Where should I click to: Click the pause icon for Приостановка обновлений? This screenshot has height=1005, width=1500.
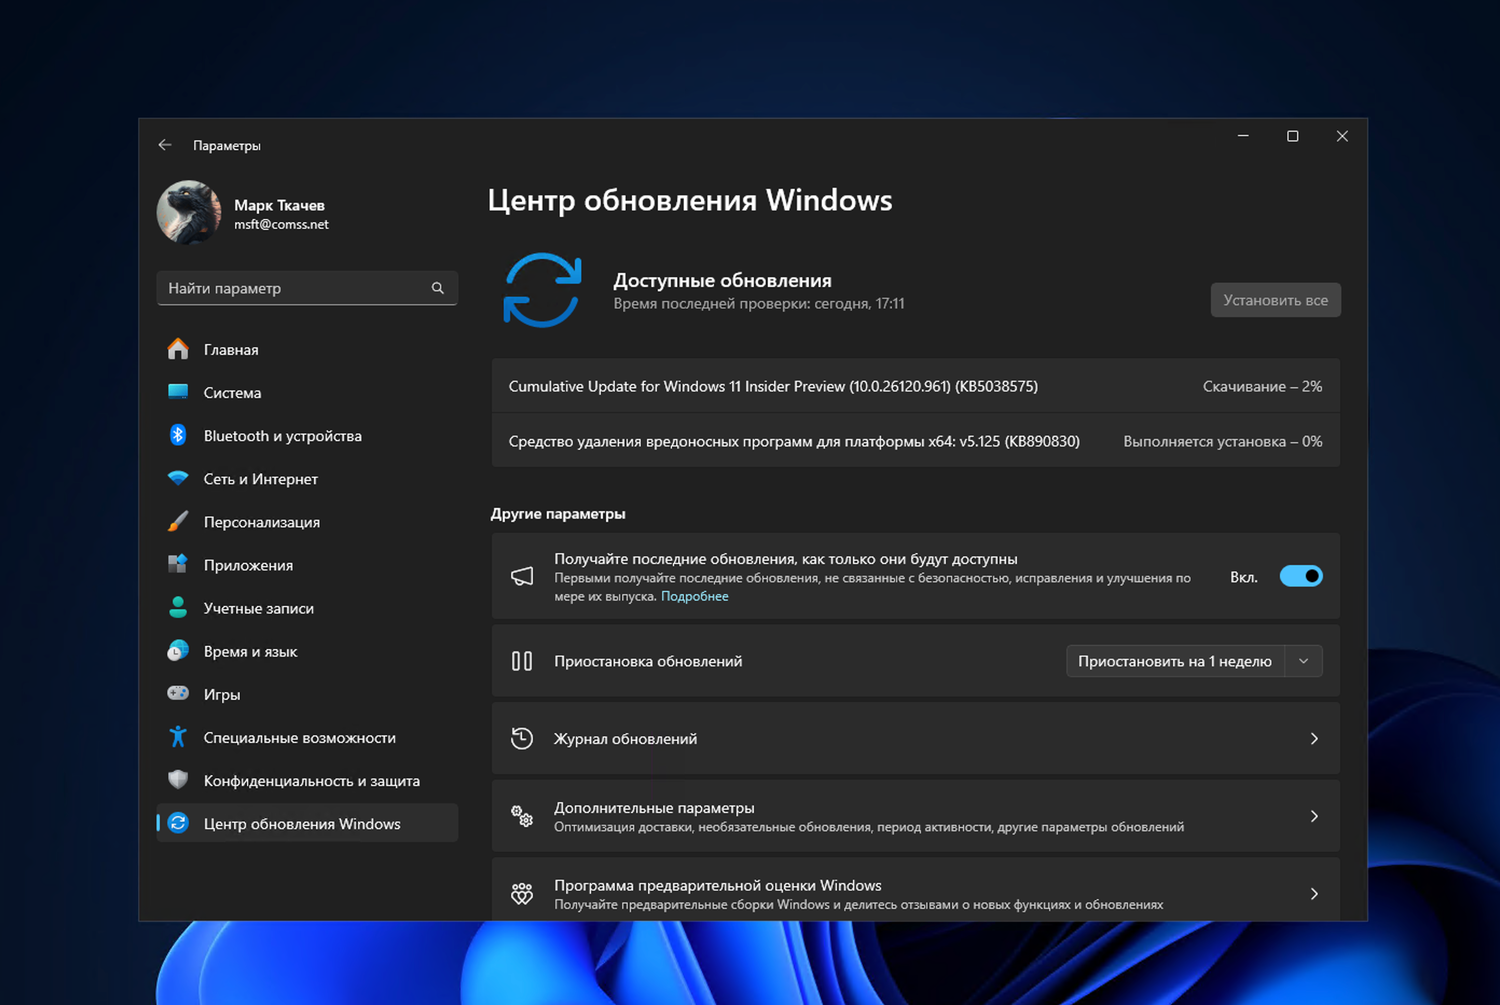[522, 661]
